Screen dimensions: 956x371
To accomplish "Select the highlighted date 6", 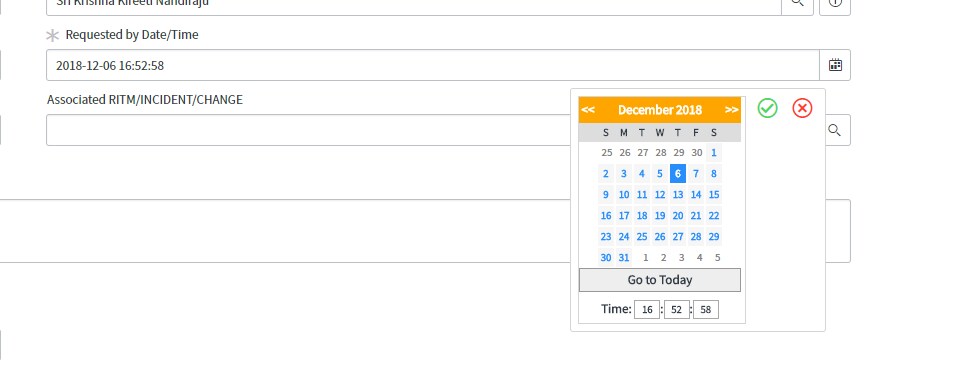I will (677, 174).
